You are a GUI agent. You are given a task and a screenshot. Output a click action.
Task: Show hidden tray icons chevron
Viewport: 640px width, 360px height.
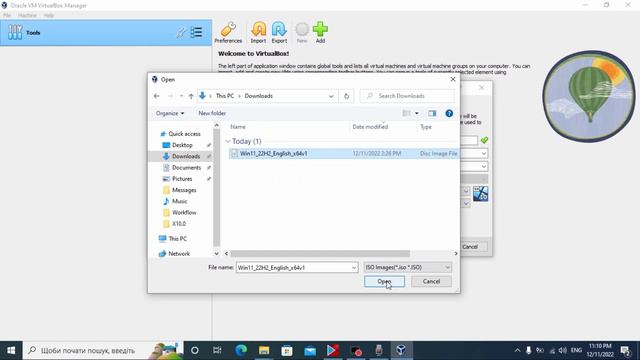click(517, 350)
